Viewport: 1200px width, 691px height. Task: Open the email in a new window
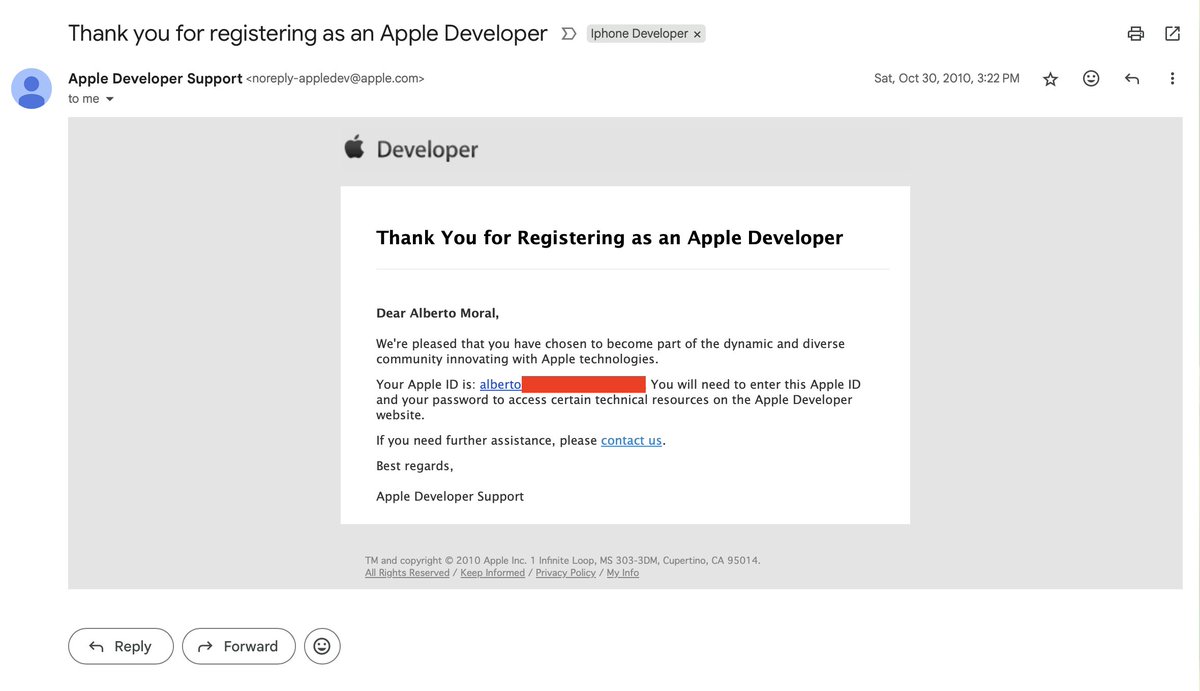click(1172, 33)
